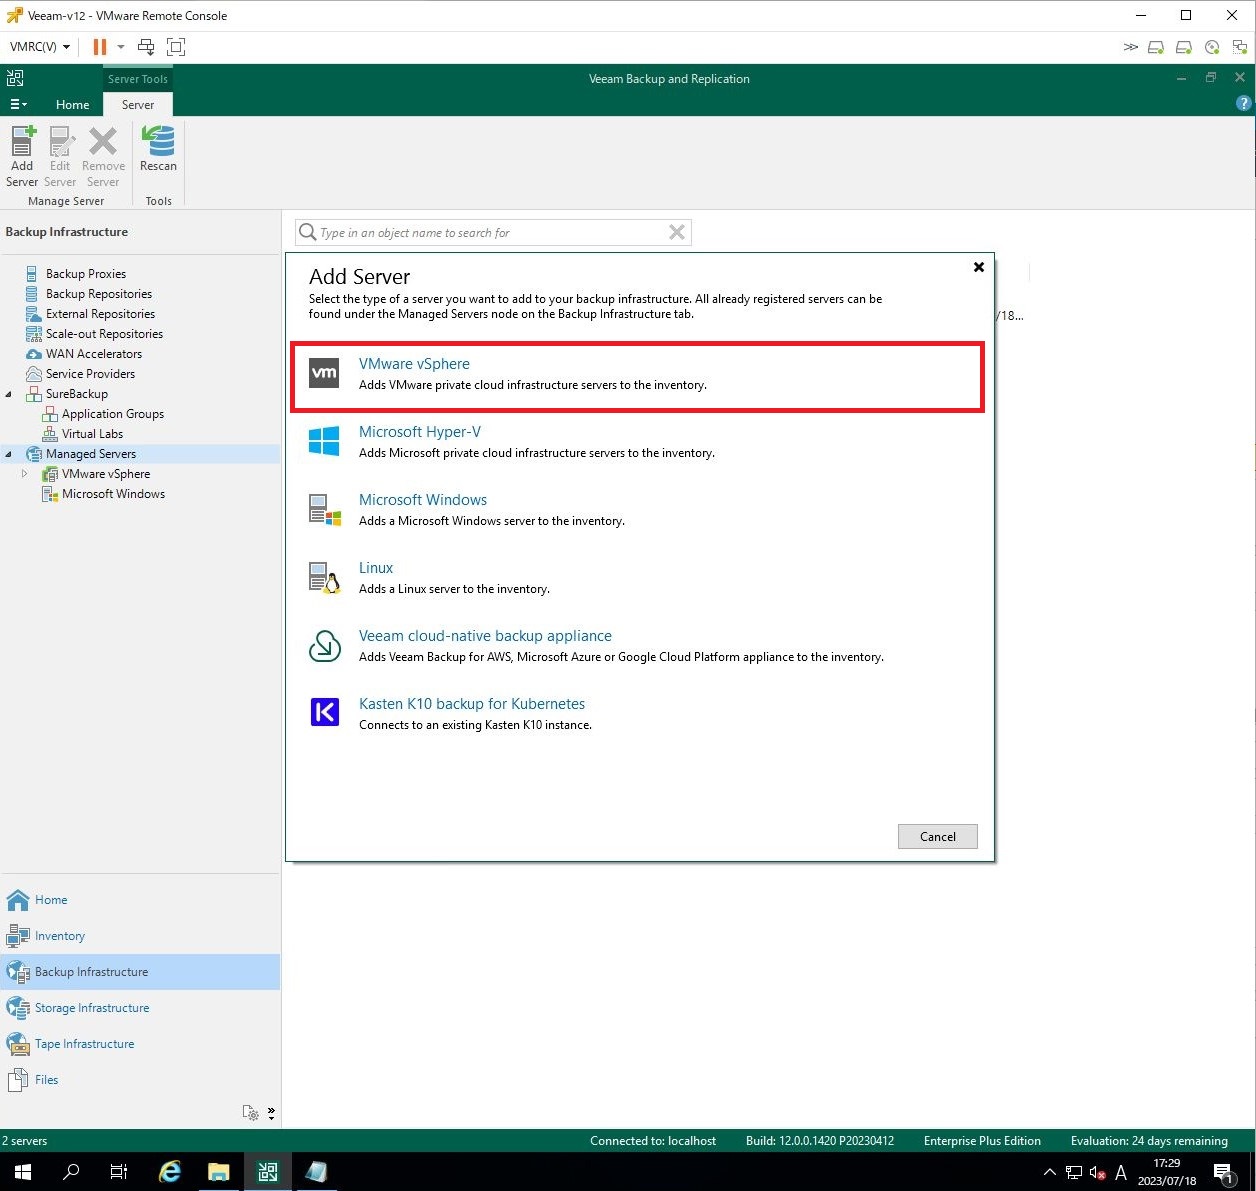This screenshot has width=1256, height=1191.
Task: Click Windows Start button
Action: (x=23, y=1172)
